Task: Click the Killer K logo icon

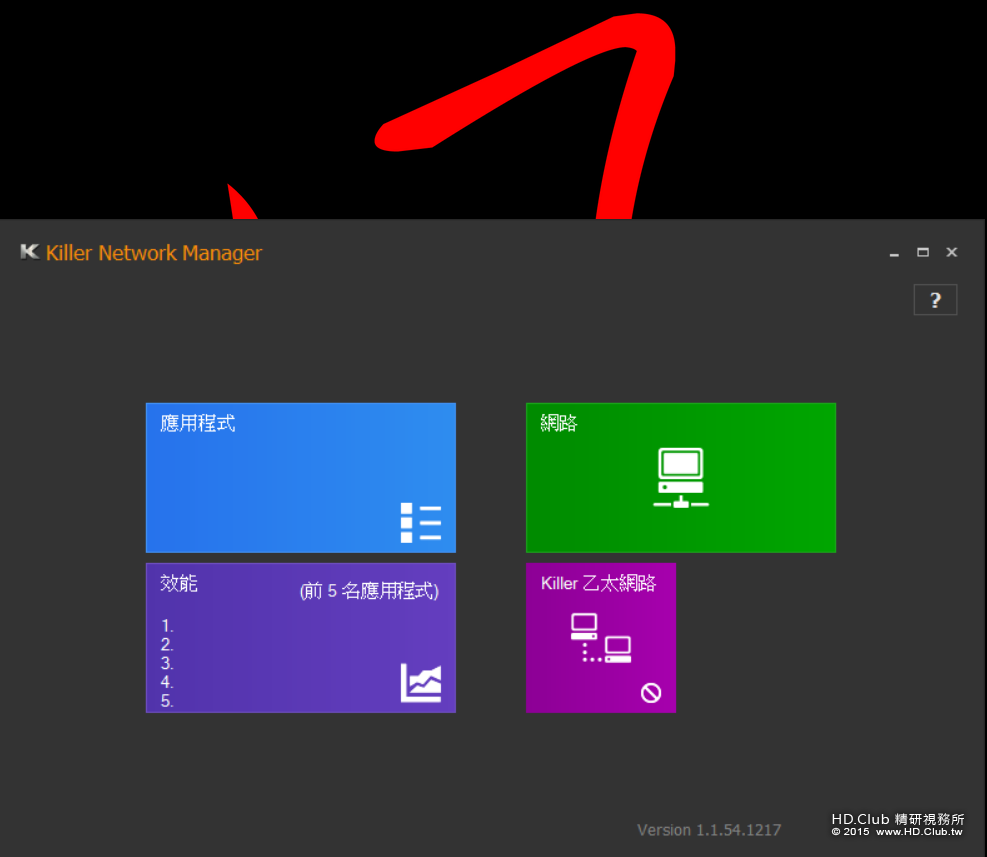Action: (x=30, y=252)
